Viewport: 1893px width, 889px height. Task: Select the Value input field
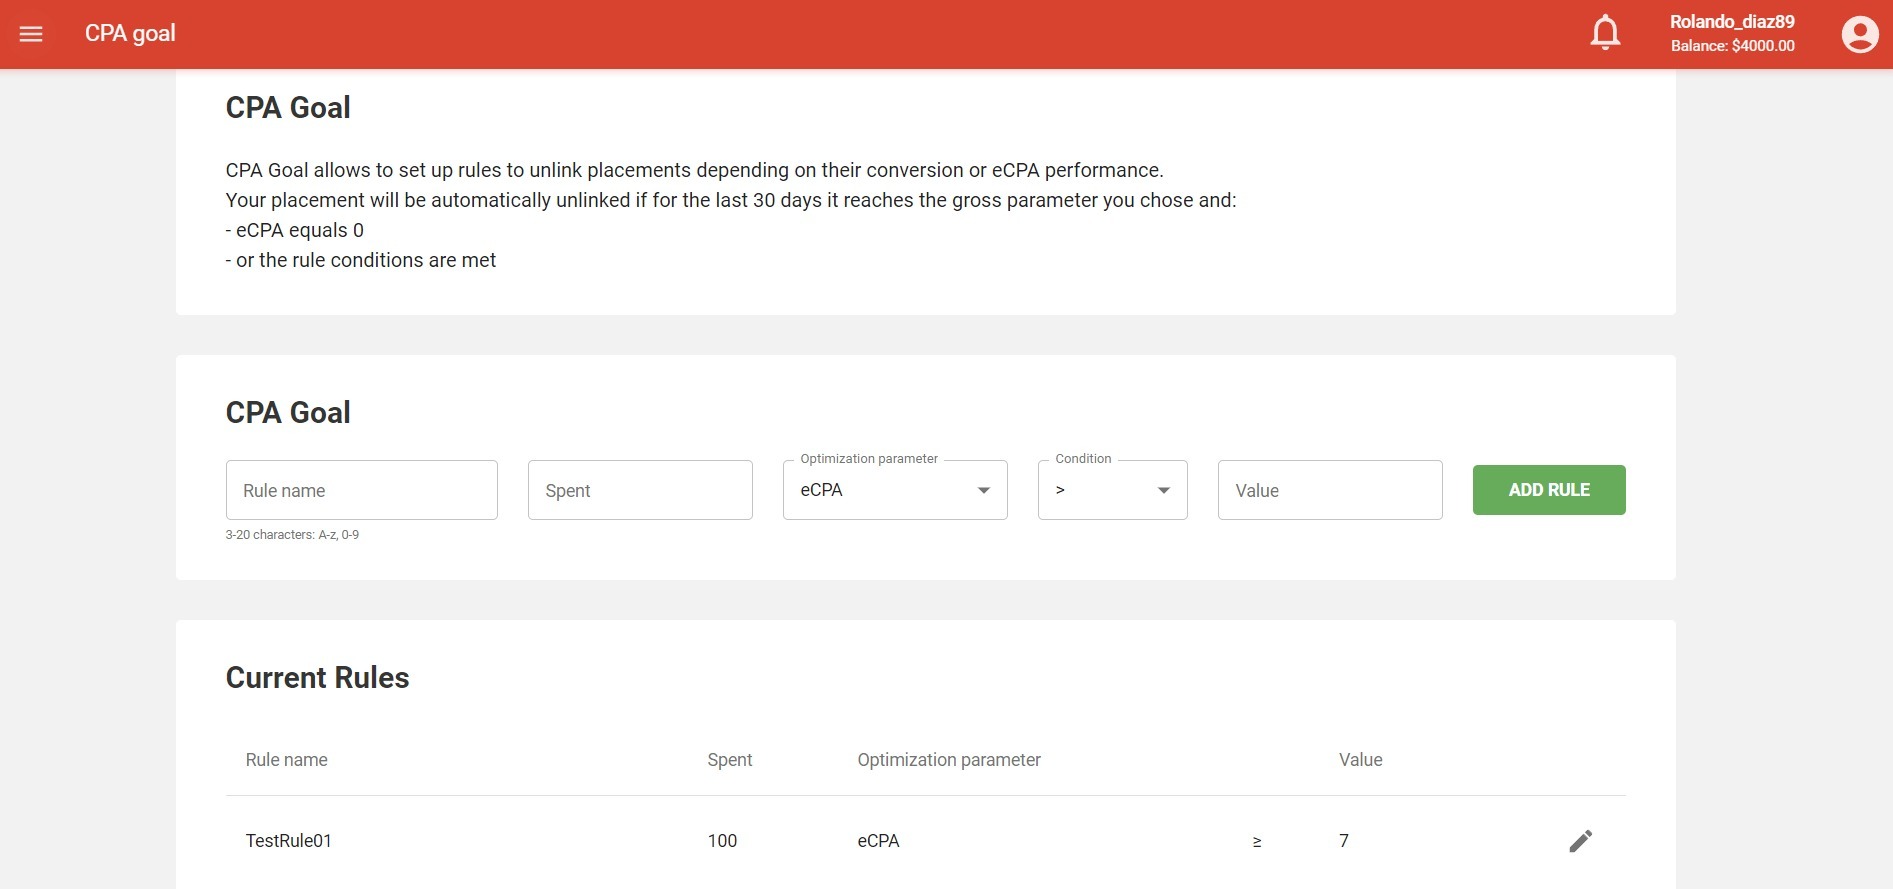[1329, 490]
